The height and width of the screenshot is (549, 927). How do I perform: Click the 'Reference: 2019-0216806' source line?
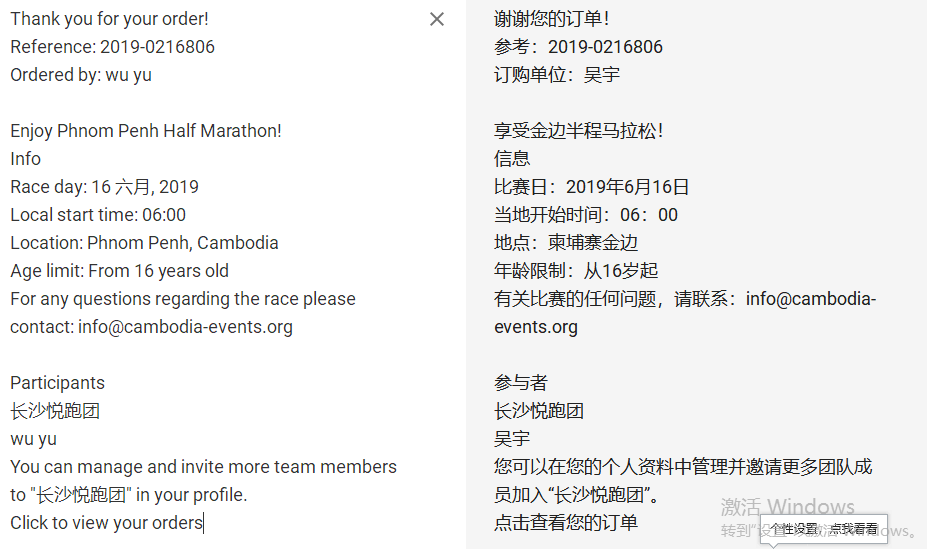(112, 47)
